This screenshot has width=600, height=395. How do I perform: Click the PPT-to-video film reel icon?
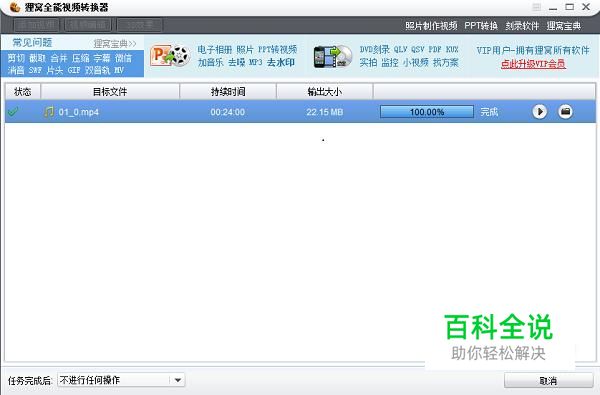[x=170, y=56]
